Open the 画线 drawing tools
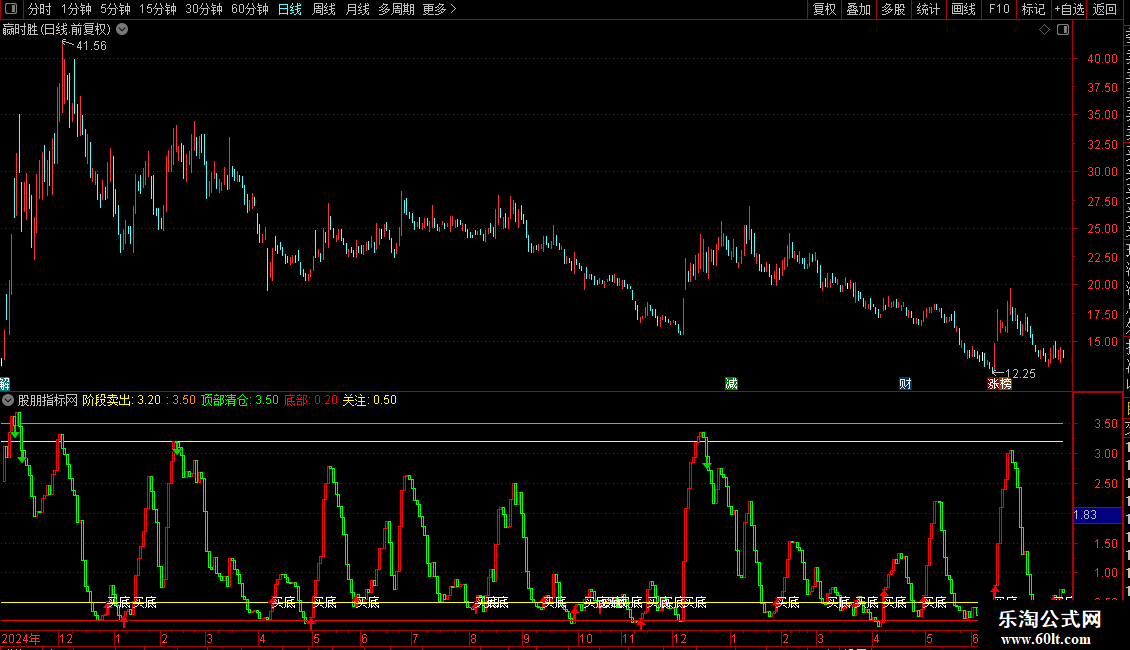This screenshot has height=650, width=1130. (964, 9)
